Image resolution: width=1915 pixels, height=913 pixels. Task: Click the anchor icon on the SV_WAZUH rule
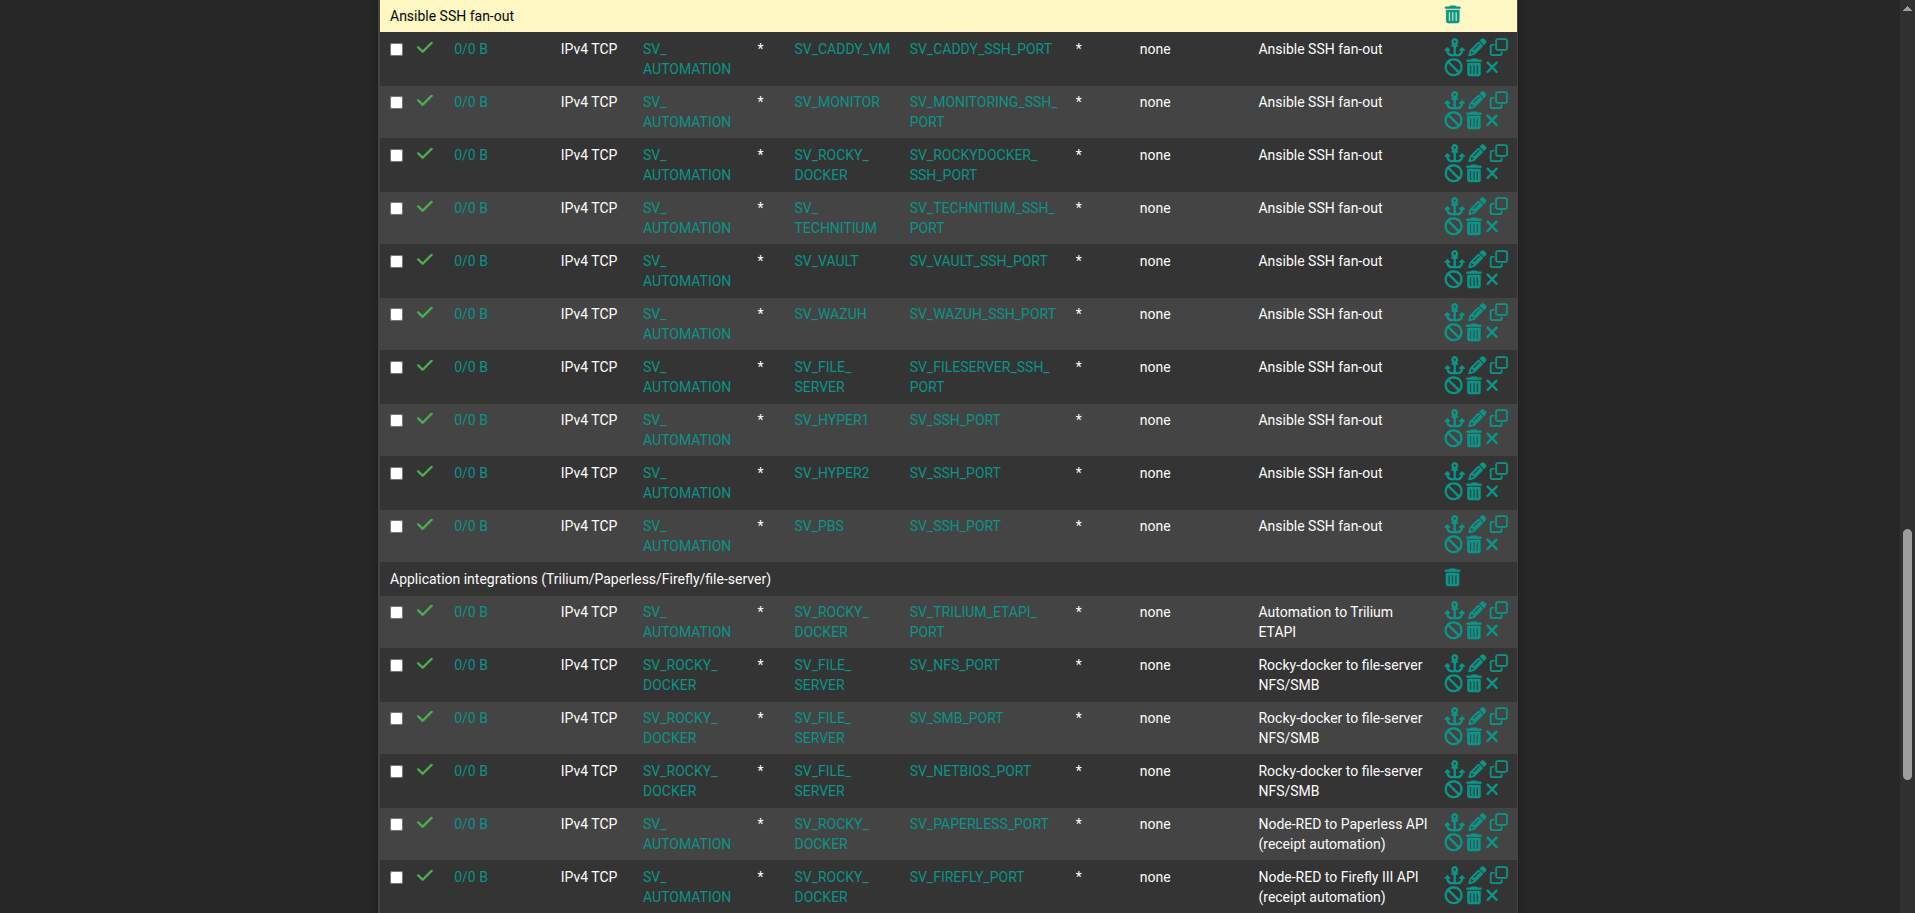click(1454, 312)
